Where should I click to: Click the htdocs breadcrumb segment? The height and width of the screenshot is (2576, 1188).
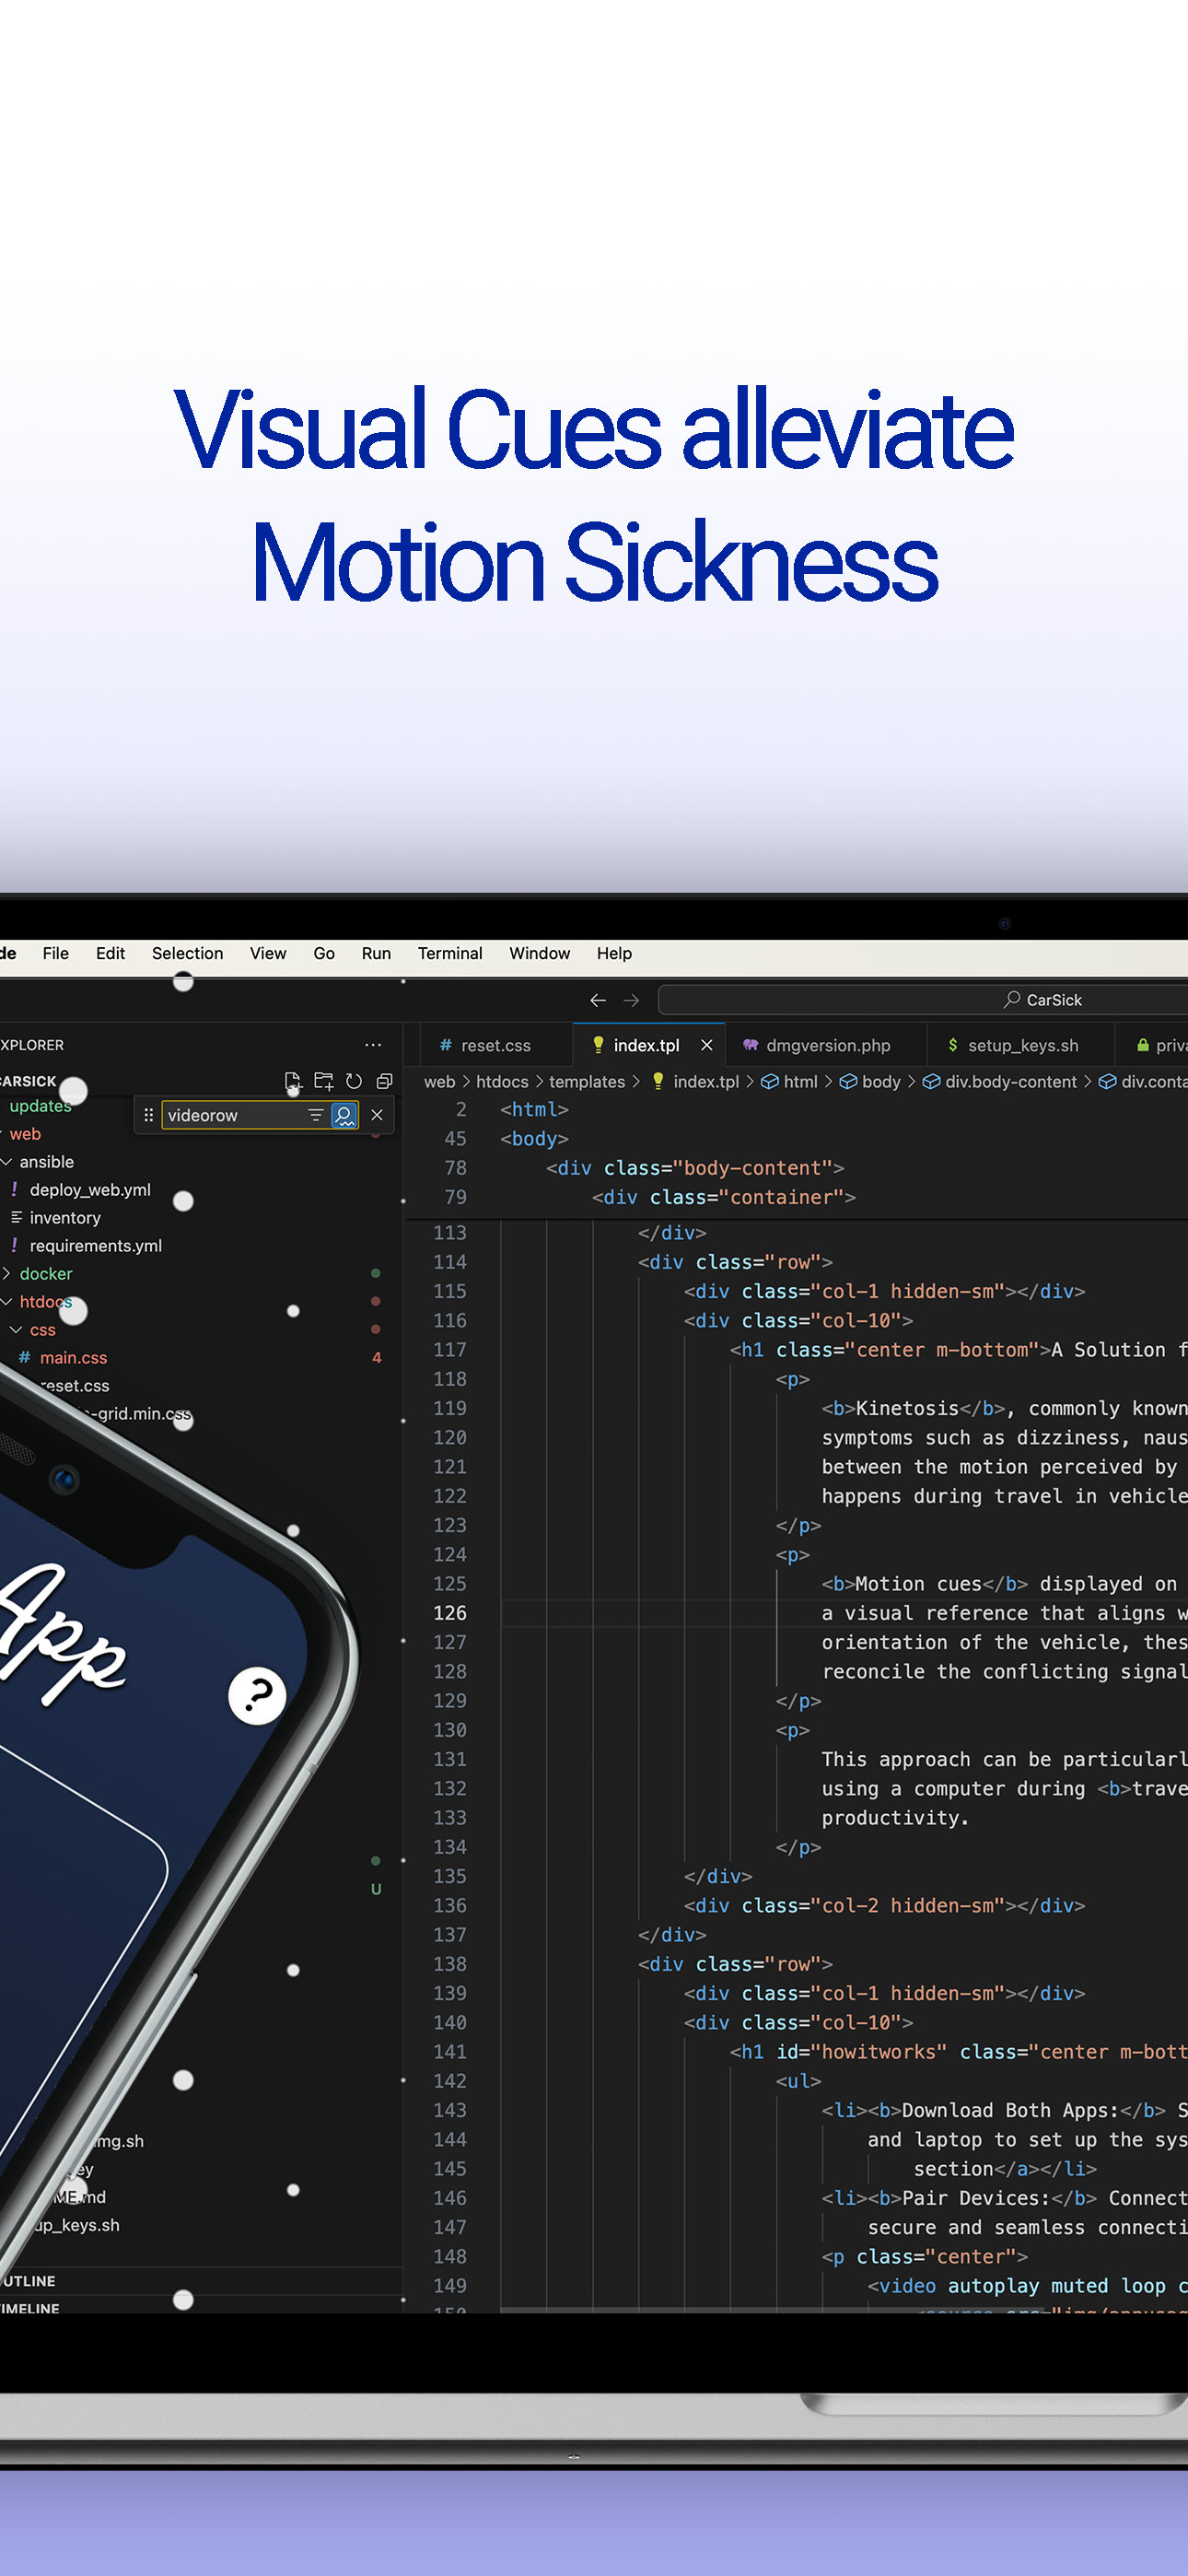502,1082
